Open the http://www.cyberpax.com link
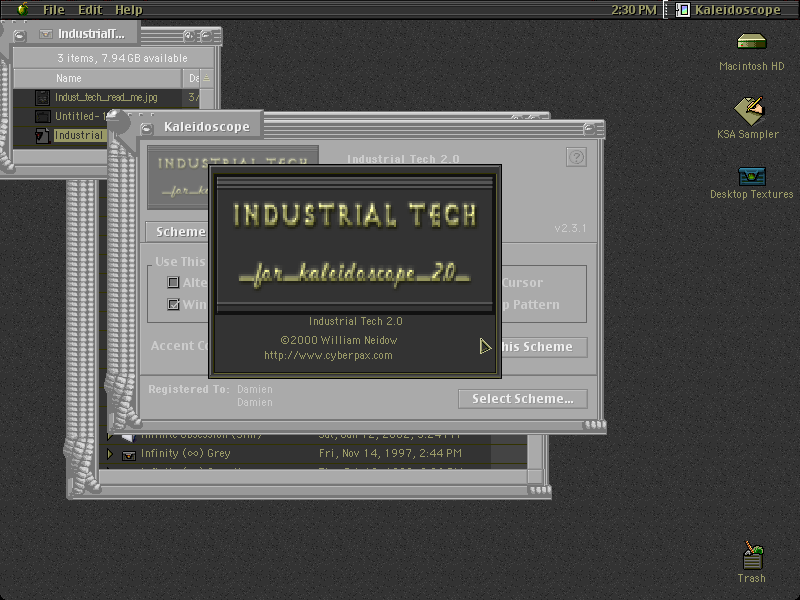 tap(329, 356)
